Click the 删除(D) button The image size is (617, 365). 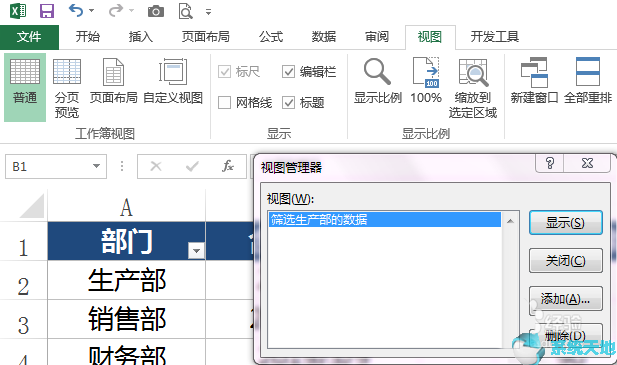[x=565, y=336]
